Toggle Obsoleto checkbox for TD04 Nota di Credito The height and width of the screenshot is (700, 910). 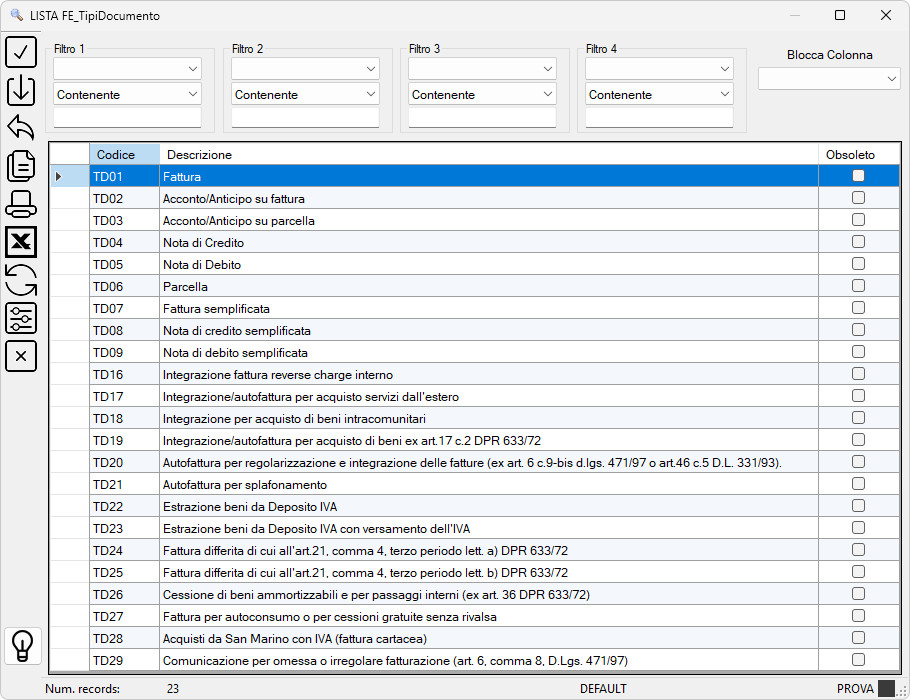coord(858,241)
